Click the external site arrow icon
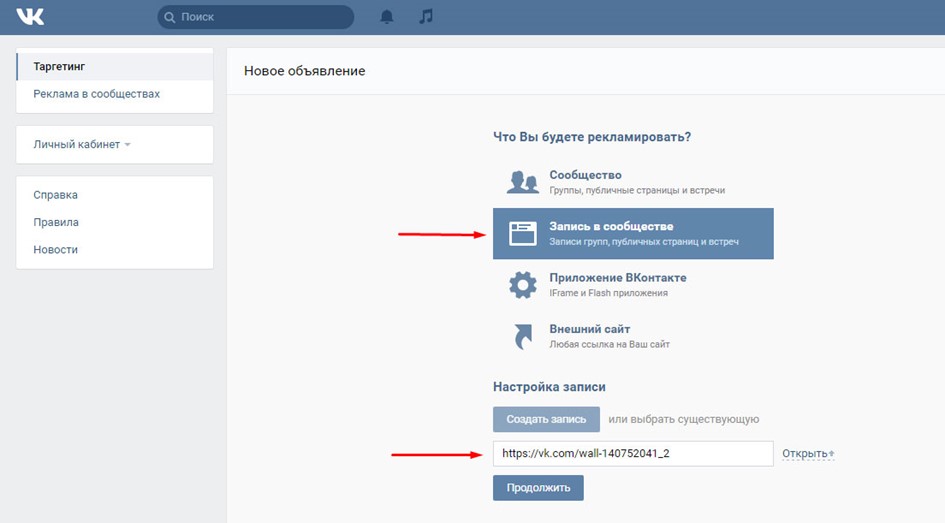This screenshot has height=523, width=945. pos(523,337)
